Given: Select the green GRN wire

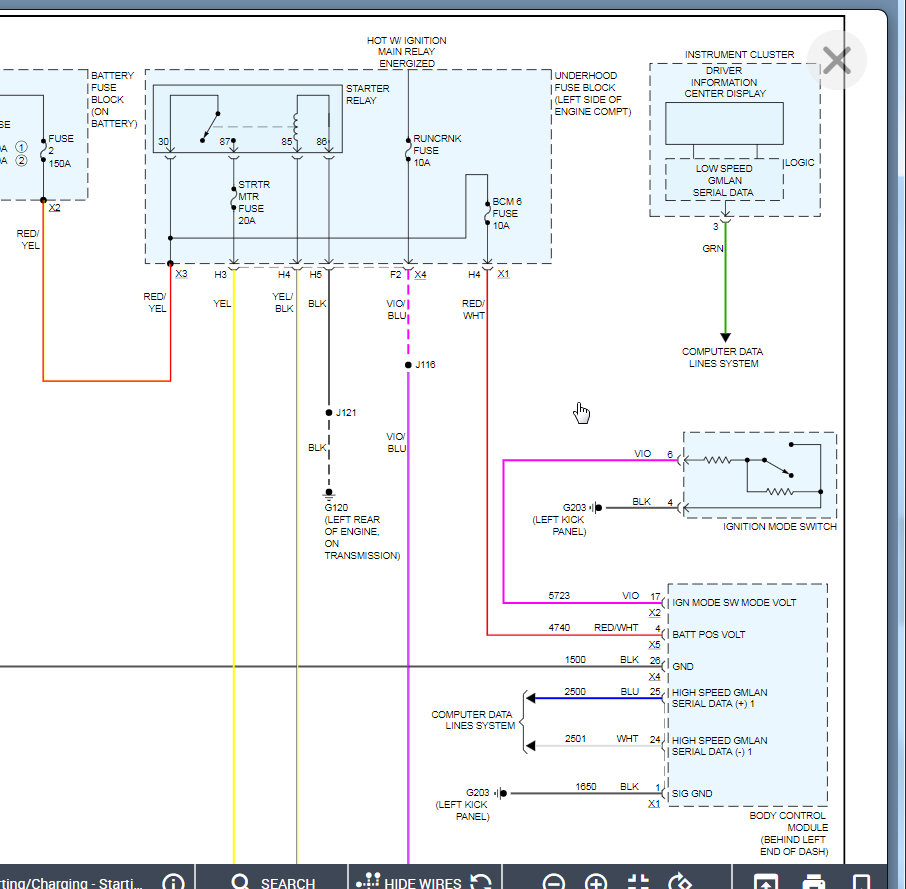Looking at the screenshot, I should click(x=726, y=277).
